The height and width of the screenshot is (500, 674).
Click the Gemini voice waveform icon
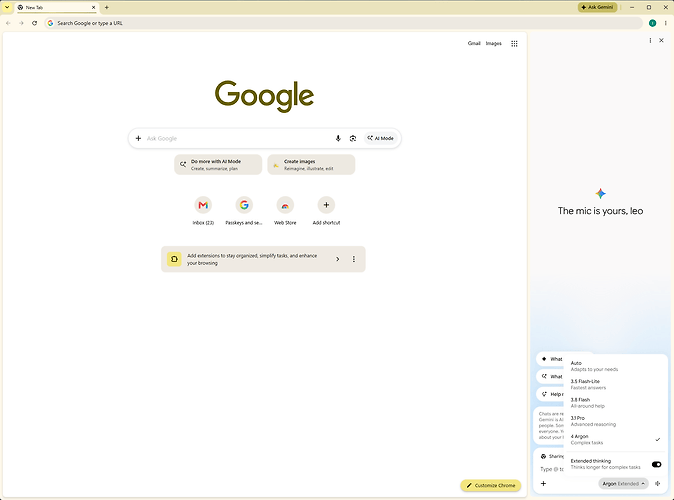(x=657, y=484)
